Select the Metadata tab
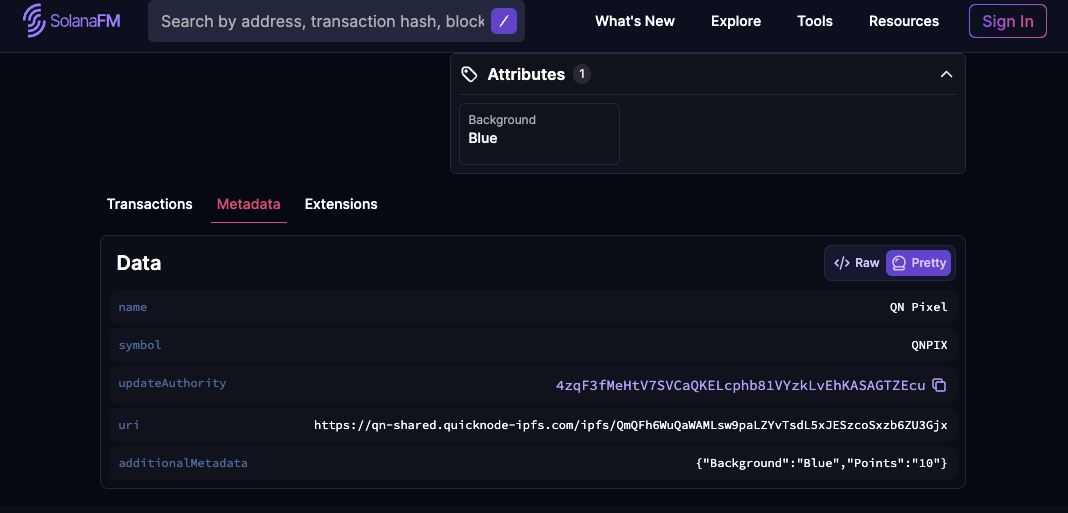The image size is (1068, 513). 249,204
